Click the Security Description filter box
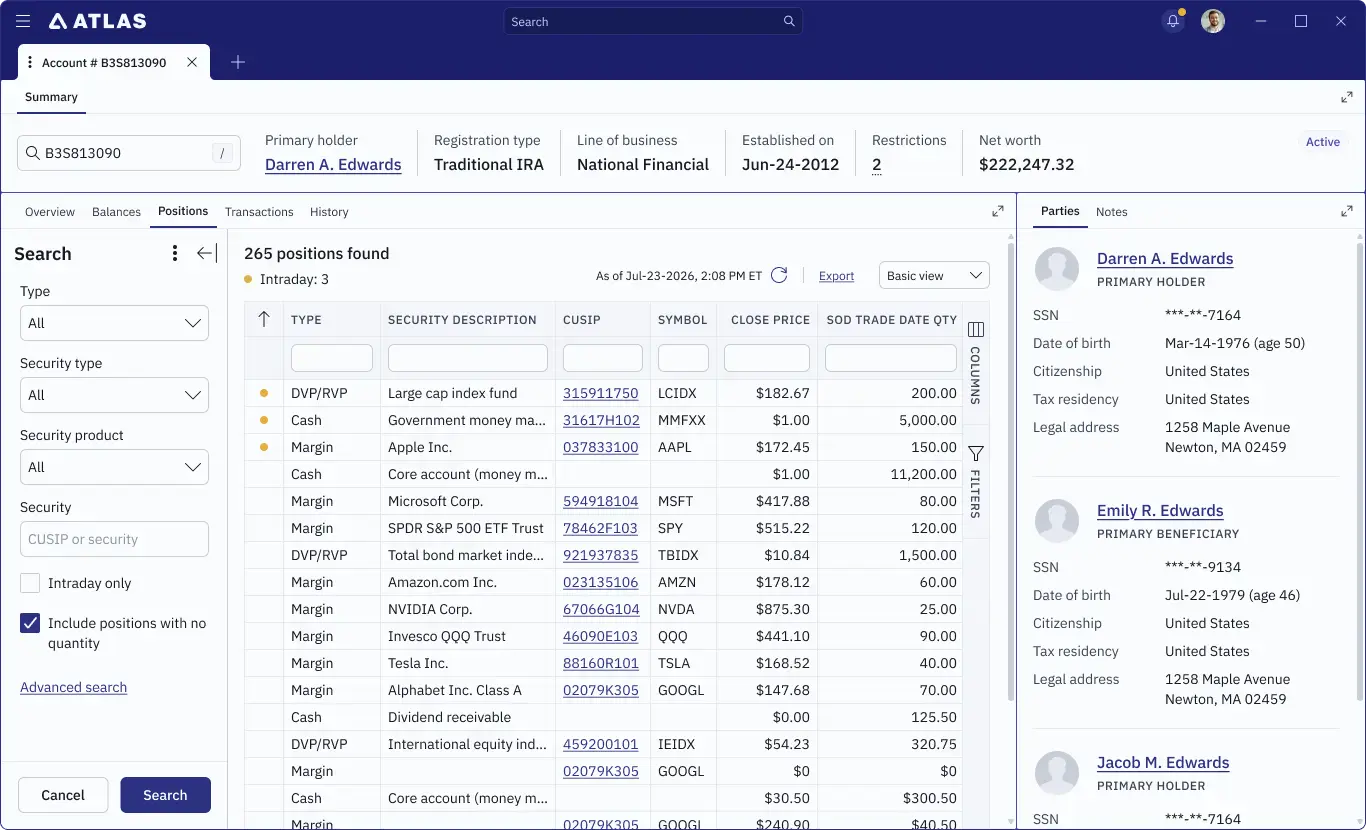 click(x=468, y=358)
